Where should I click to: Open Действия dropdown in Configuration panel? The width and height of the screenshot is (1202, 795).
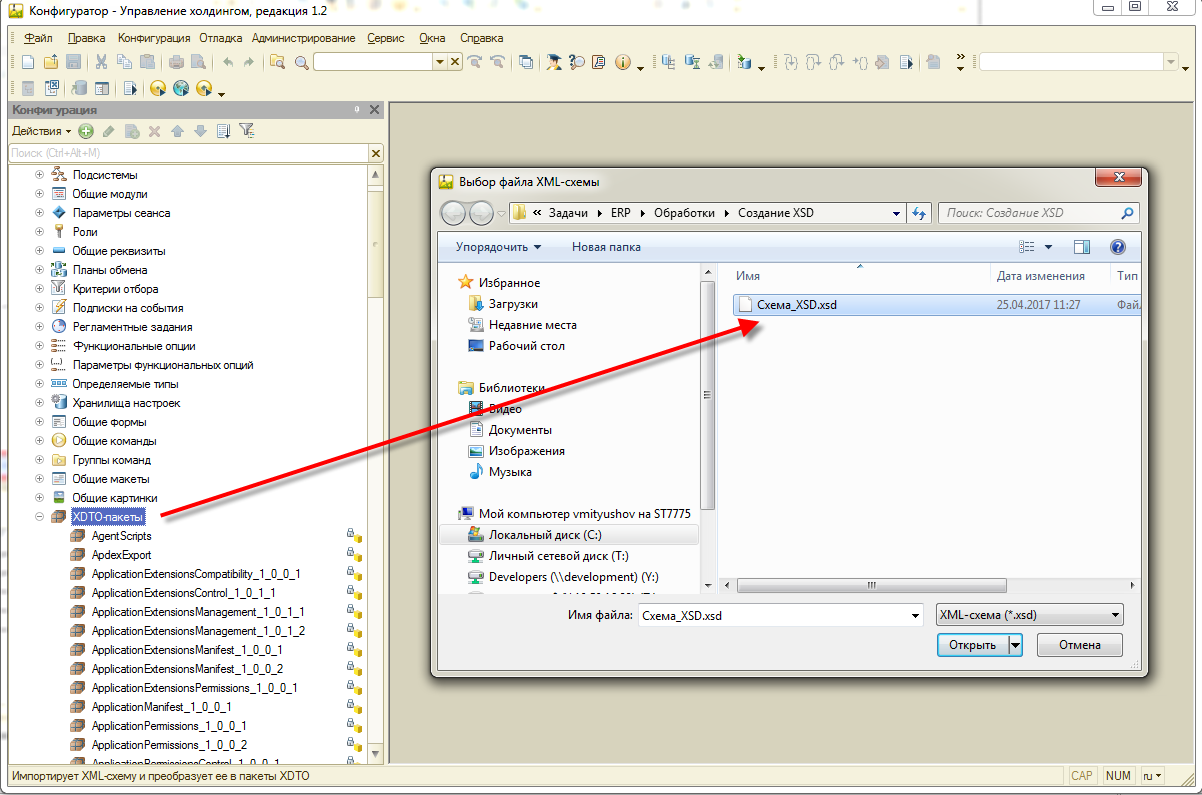pyautogui.click(x=42, y=131)
